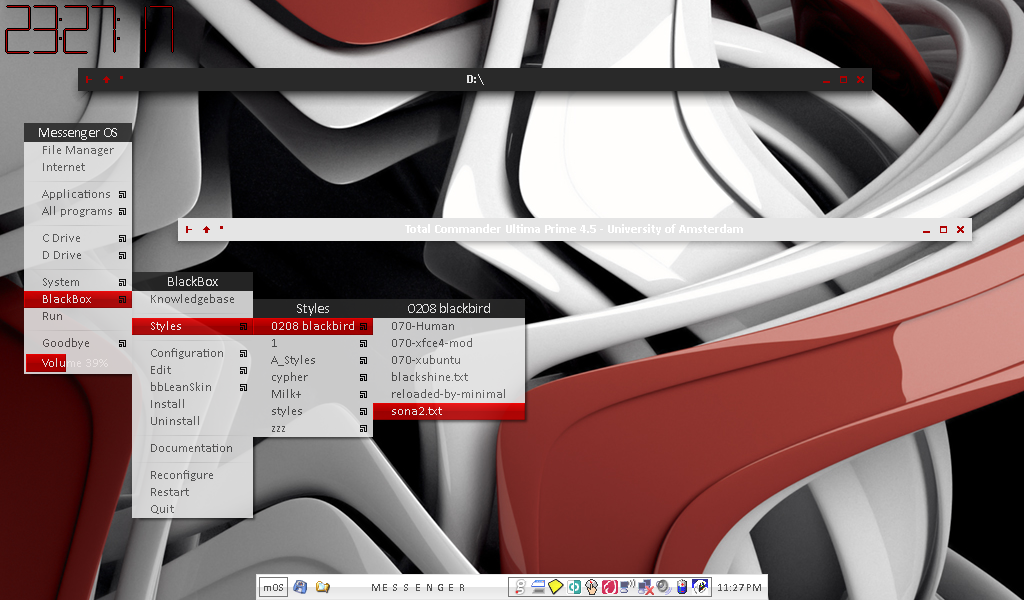Open File Manager from Messenger OS menu
The width and height of the screenshot is (1024, 600).
click(78, 150)
